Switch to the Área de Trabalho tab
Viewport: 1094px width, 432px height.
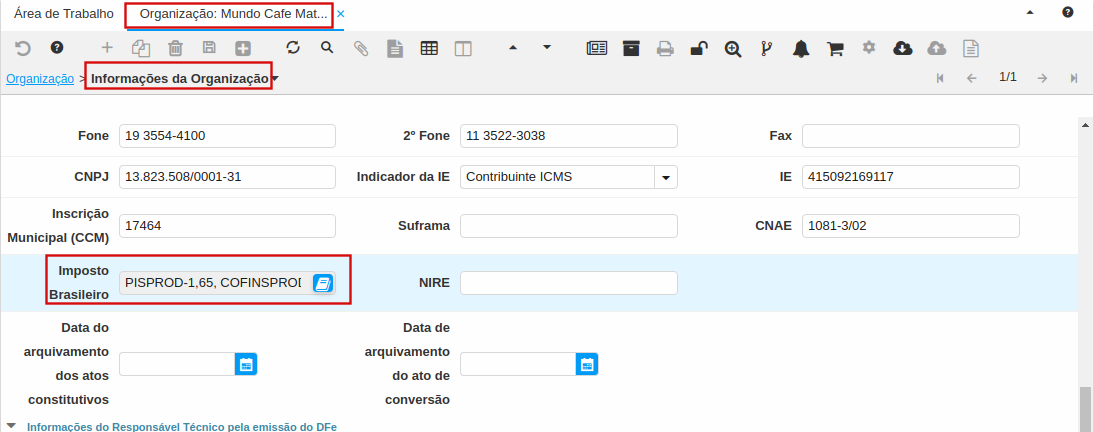point(63,14)
